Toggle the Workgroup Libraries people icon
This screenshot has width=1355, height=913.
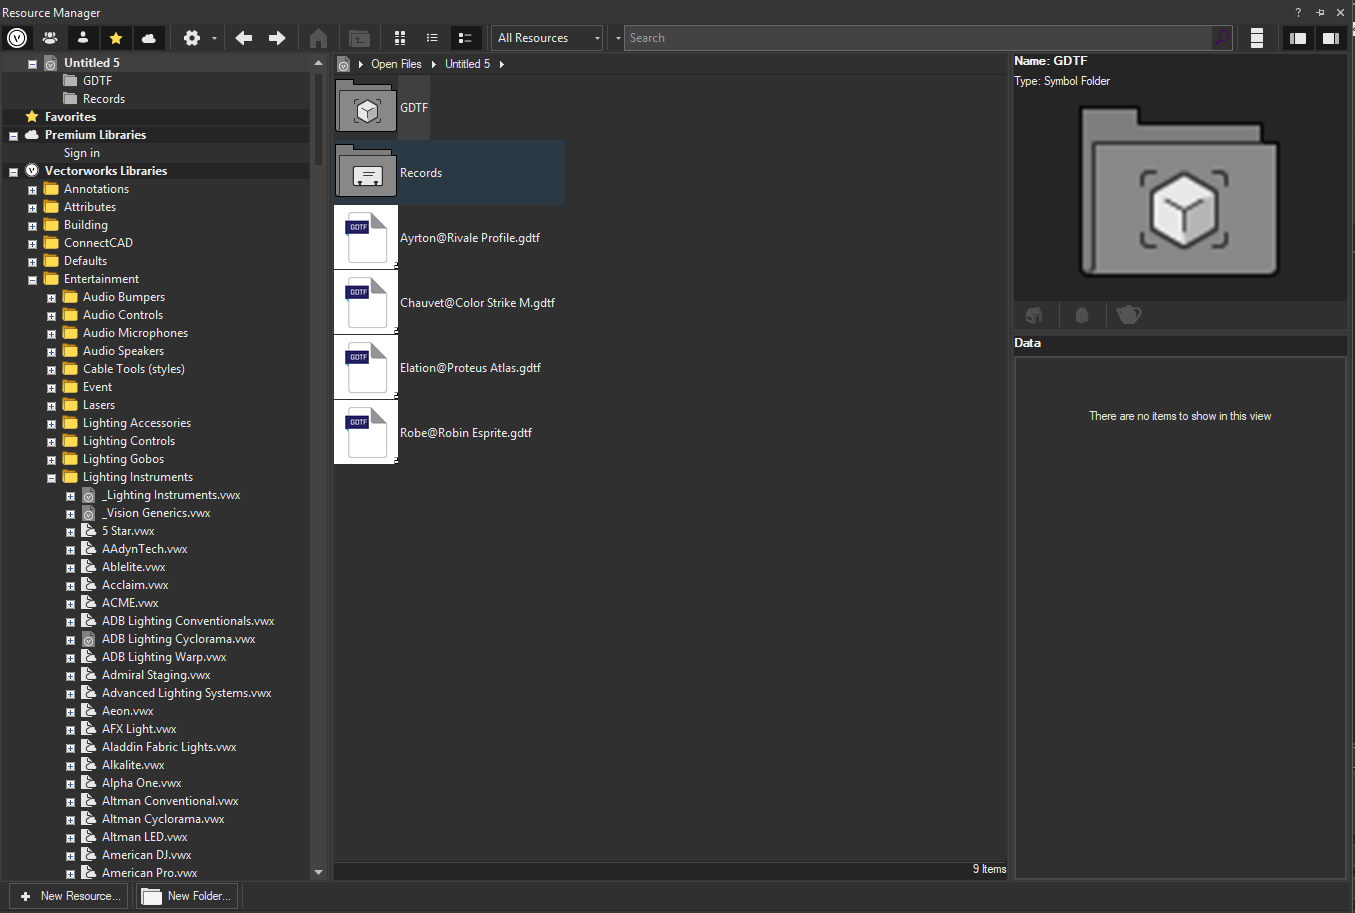click(x=50, y=38)
